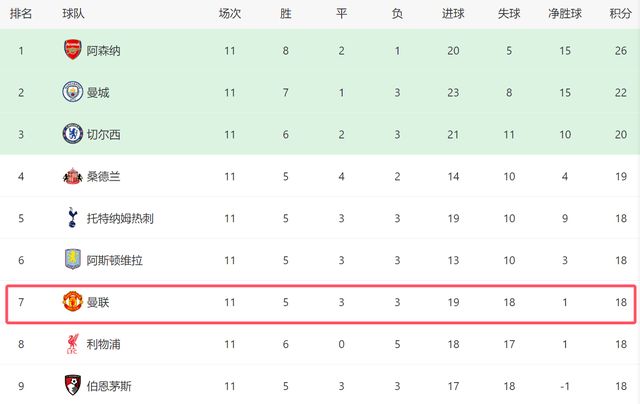Click the 利物浦 team name
The height and width of the screenshot is (404, 640).
pyautogui.click(x=104, y=344)
